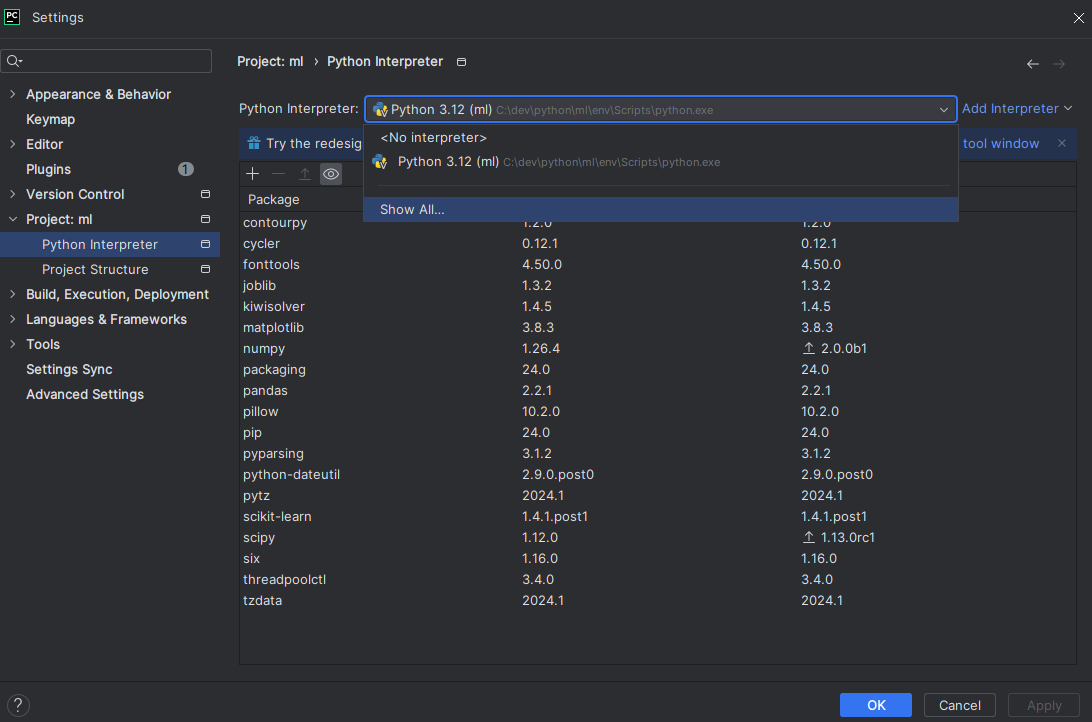Click the PyCharm logo in title bar
1092x722 pixels.
tap(13, 17)
